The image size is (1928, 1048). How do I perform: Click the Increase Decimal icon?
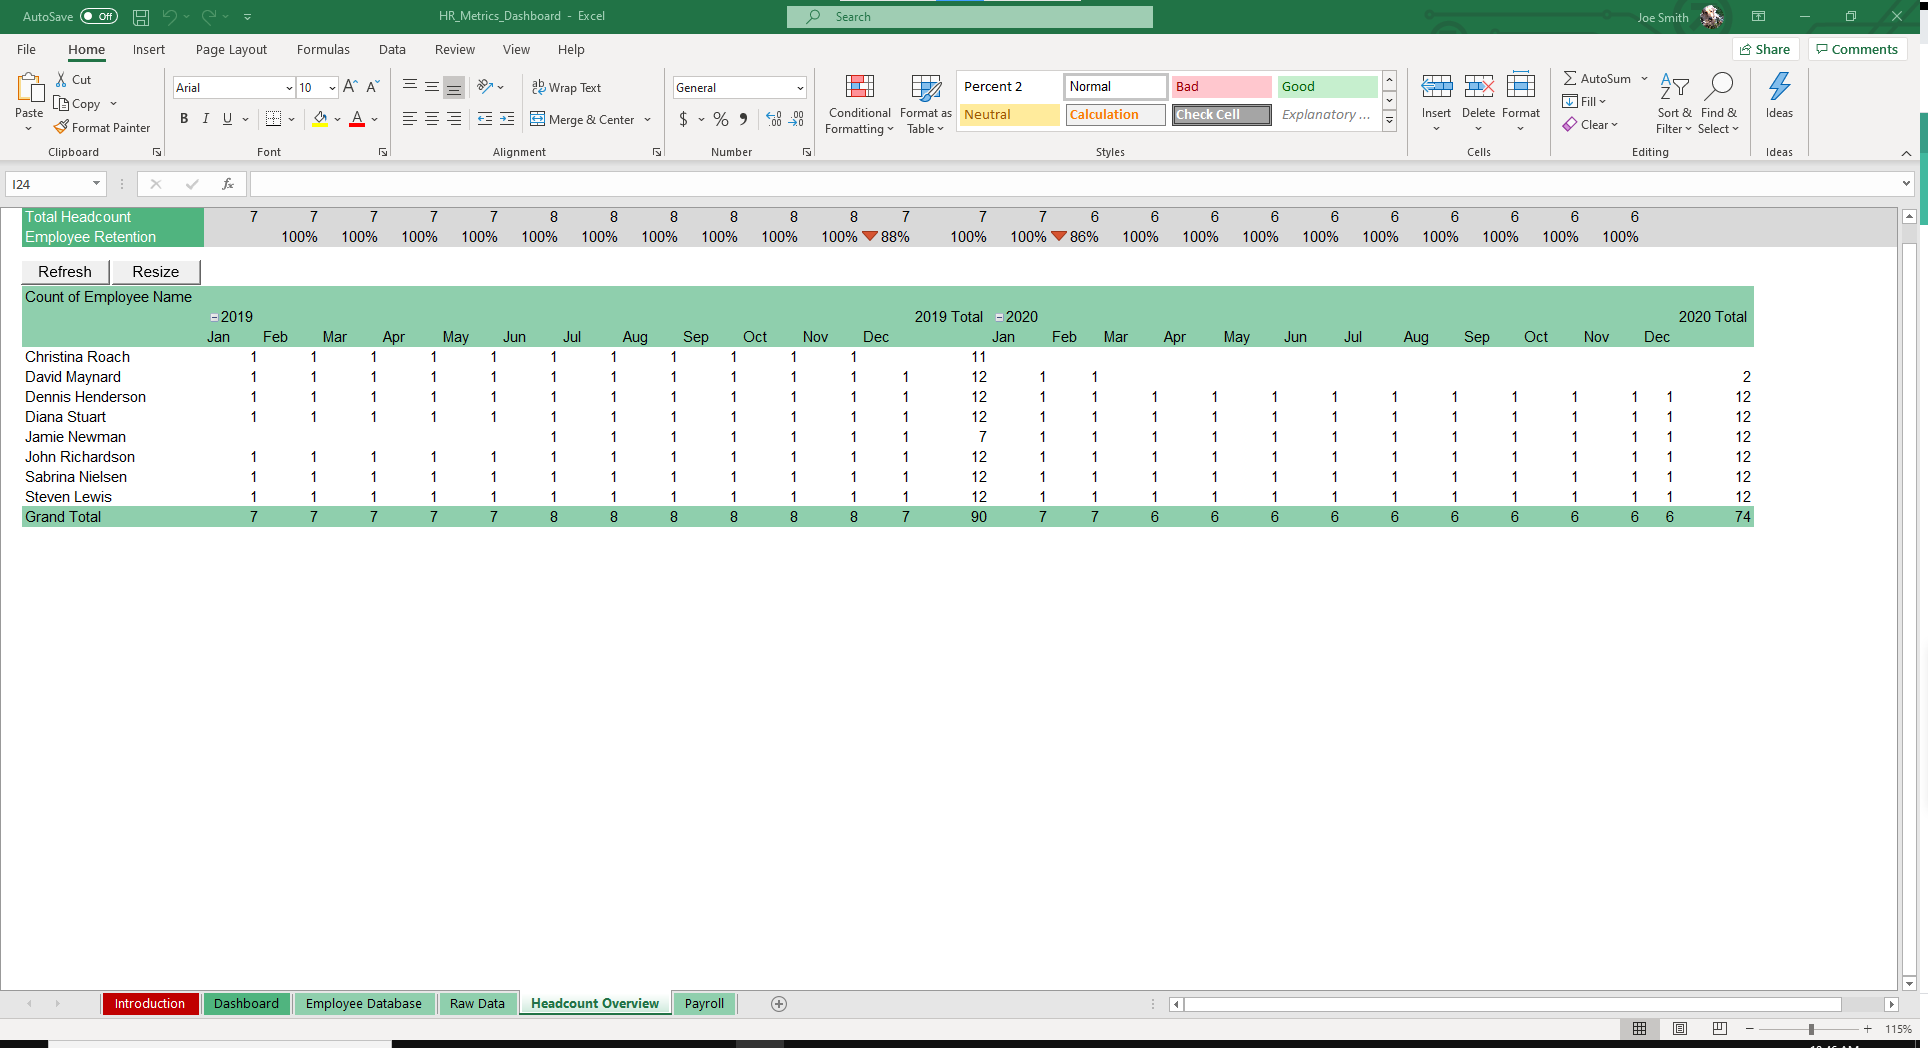tap(774, 119)
